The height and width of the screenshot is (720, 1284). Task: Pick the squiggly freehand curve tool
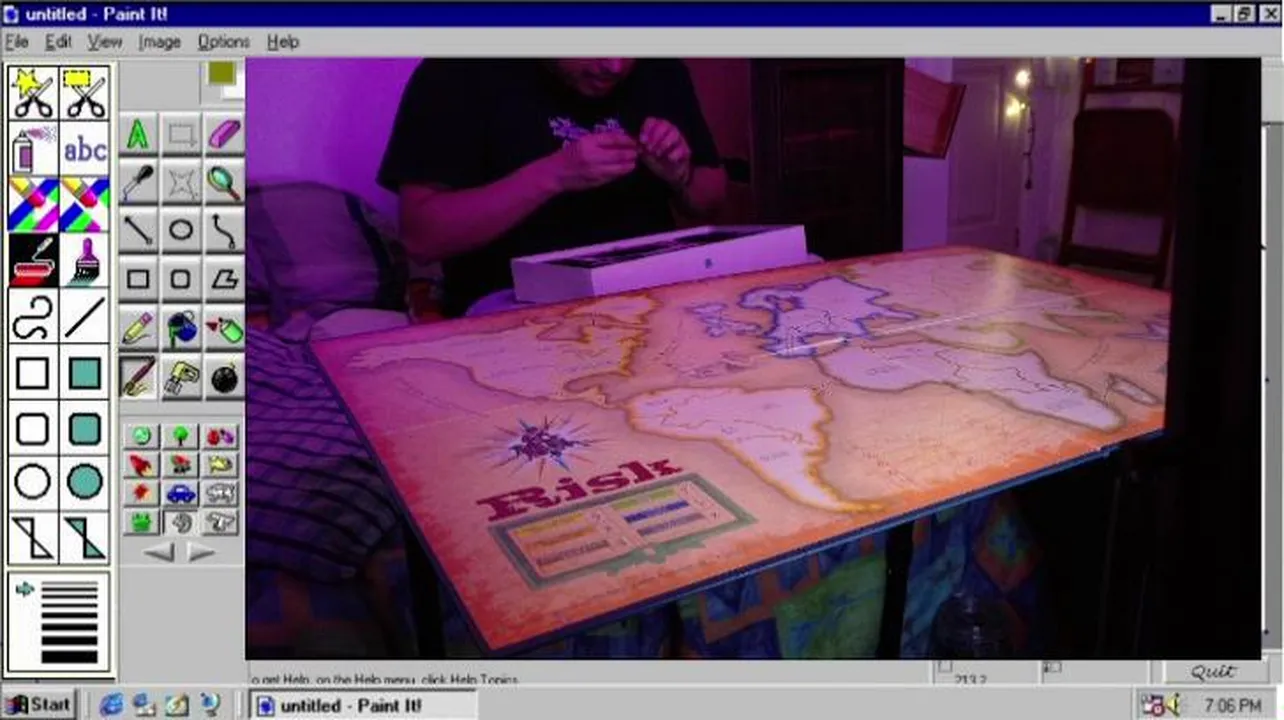[32, 317]
